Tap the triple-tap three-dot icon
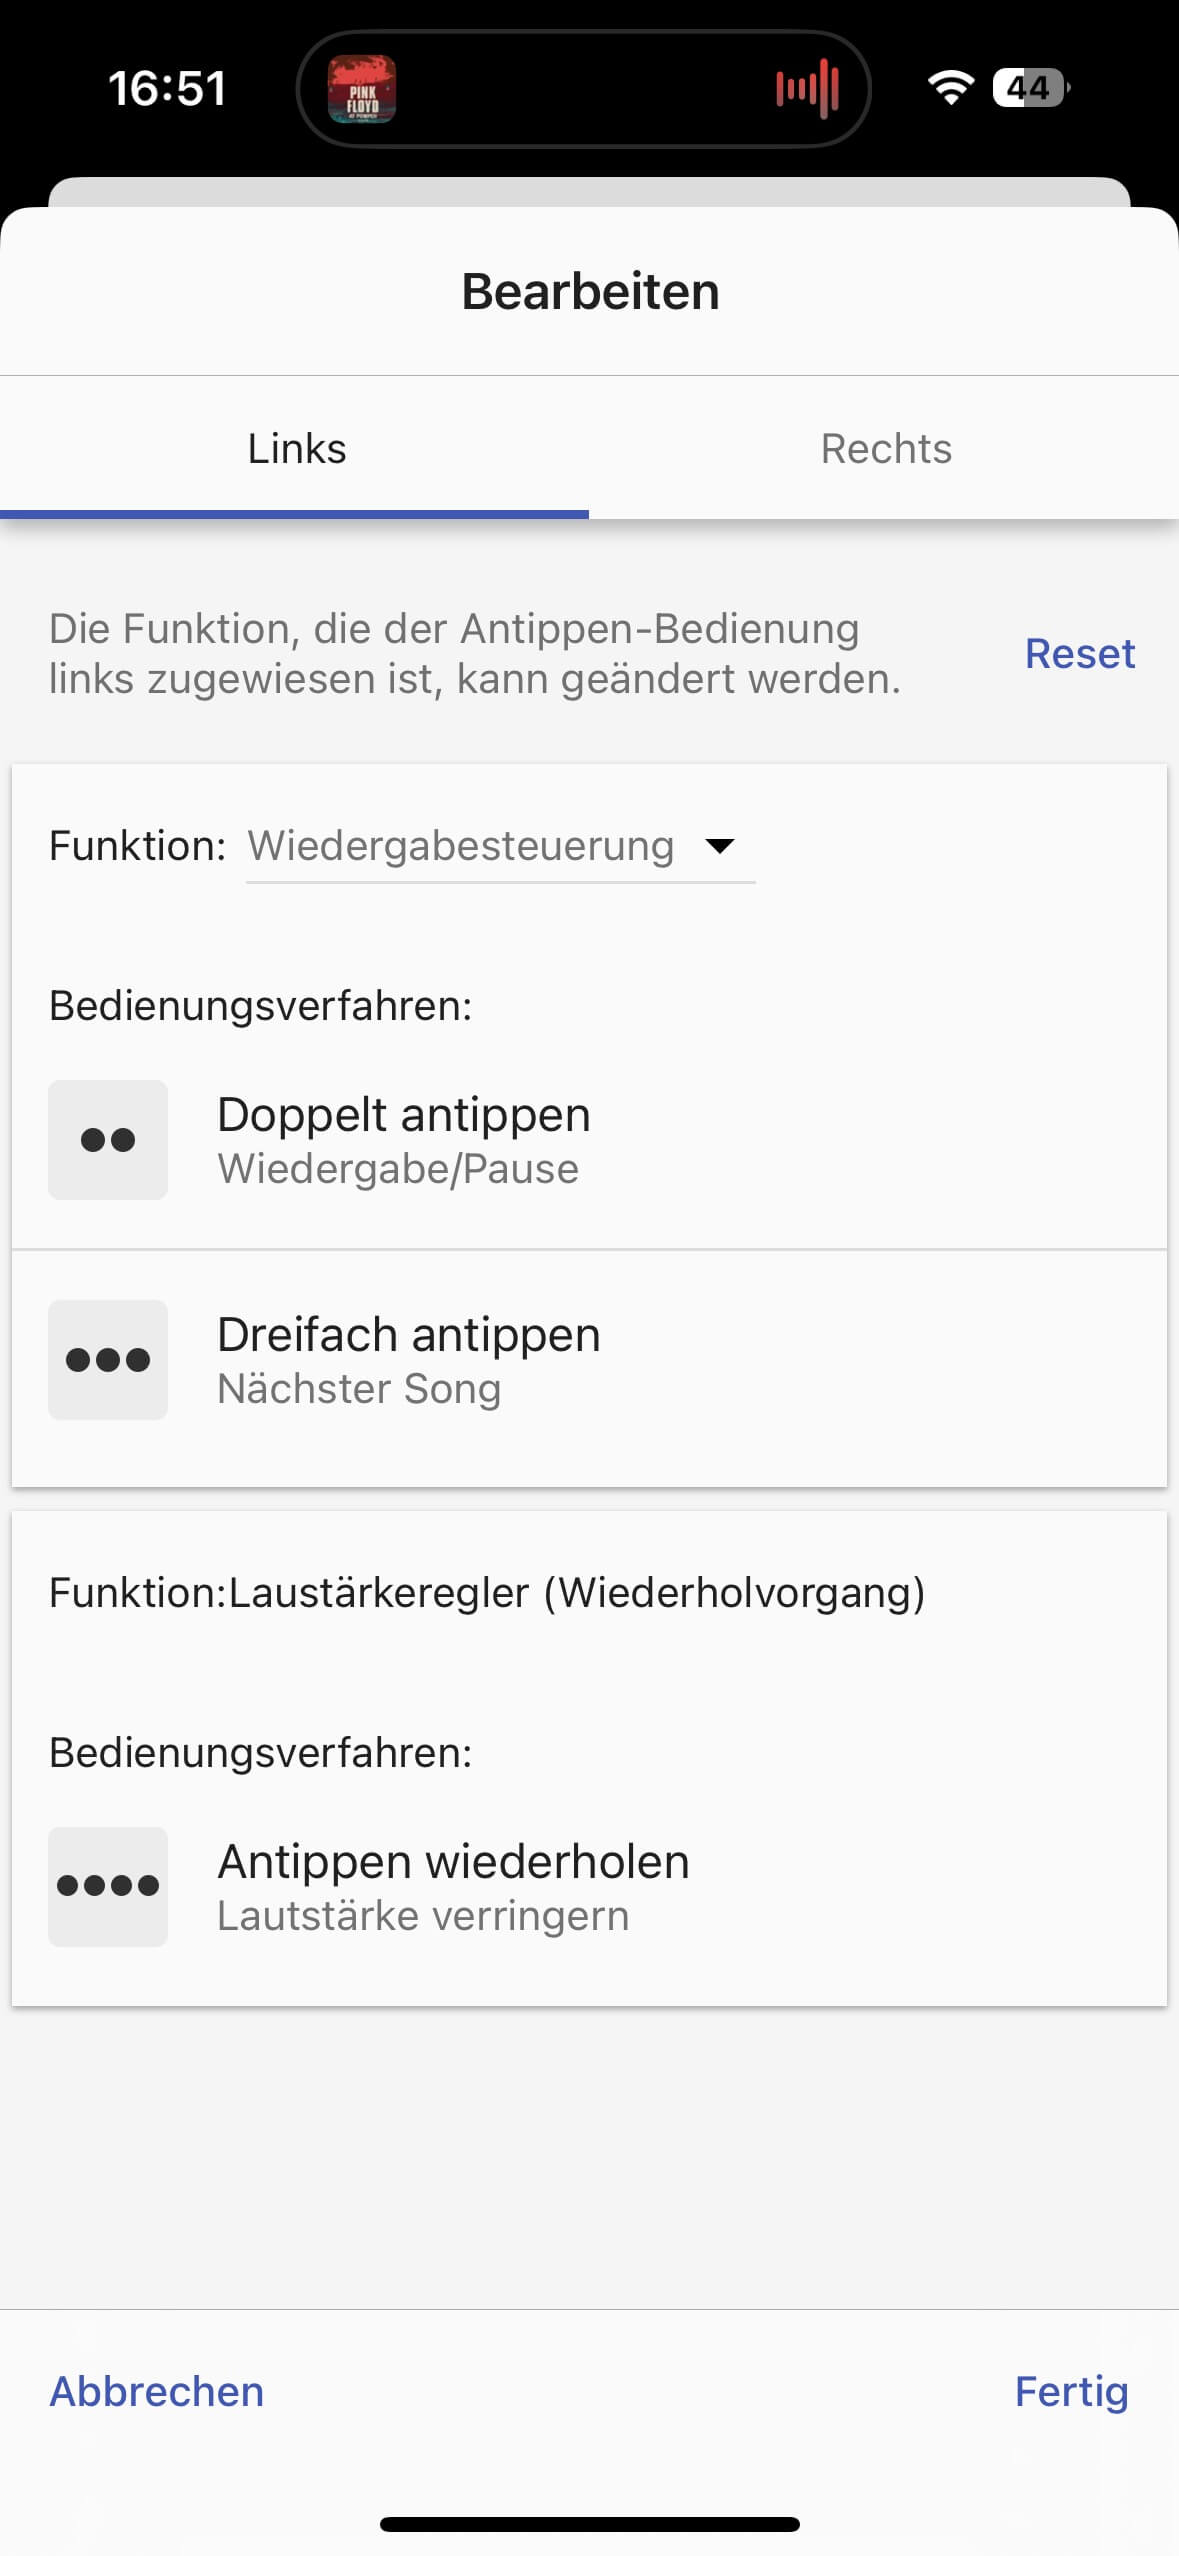This screenshot has width=1179, height=2556. tap(108, 1360)
